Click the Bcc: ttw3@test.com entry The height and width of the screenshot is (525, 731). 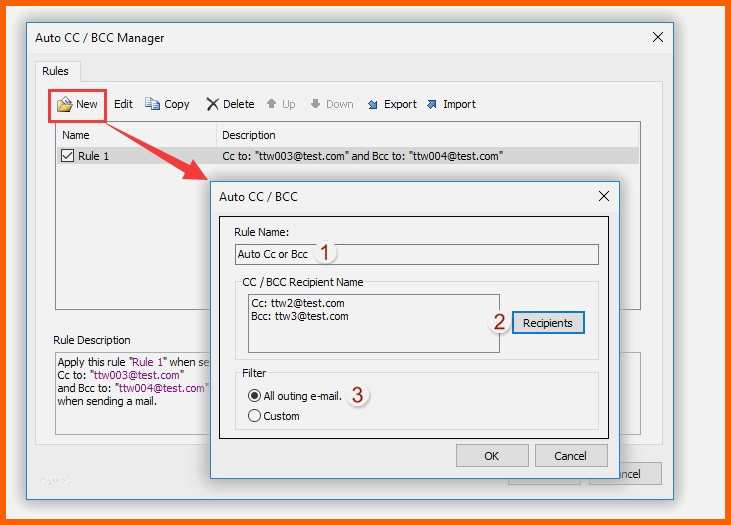[x=300, y=316]
